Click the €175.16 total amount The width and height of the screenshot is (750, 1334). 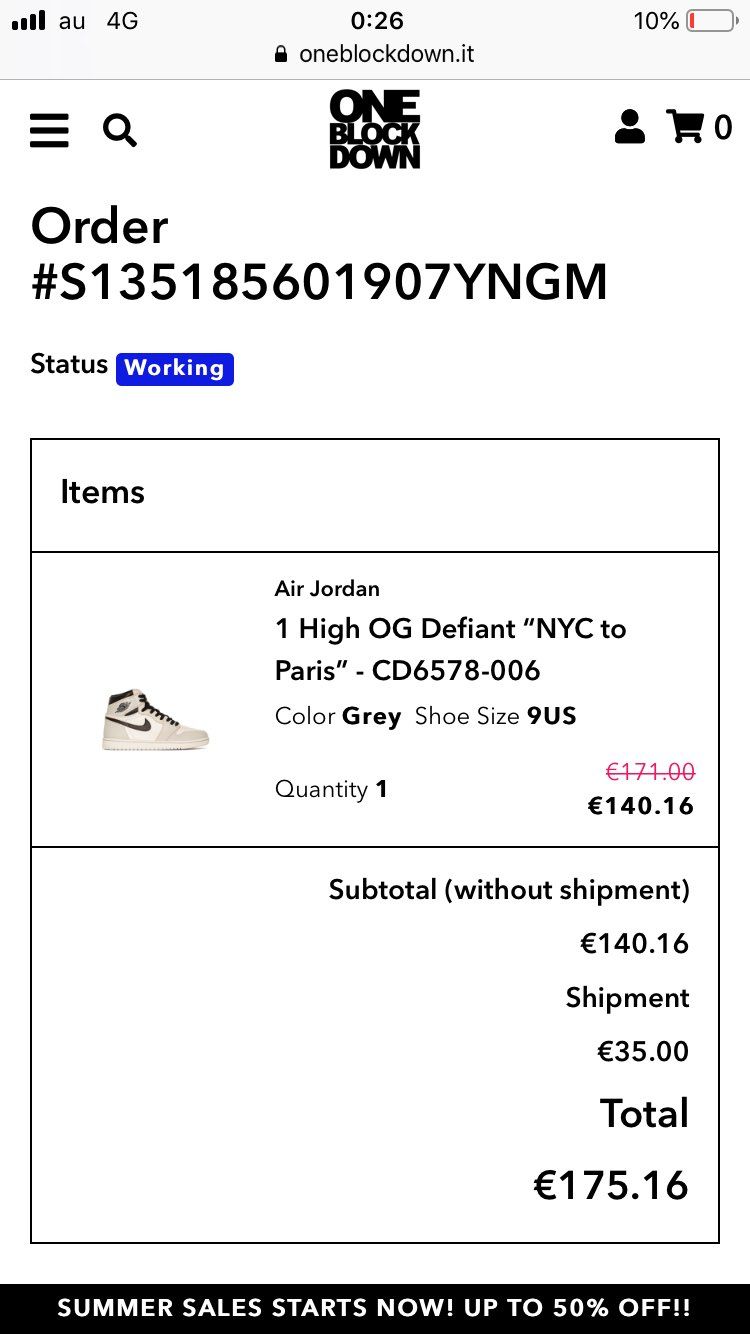pyautogui.click(x=611, y=1185)
